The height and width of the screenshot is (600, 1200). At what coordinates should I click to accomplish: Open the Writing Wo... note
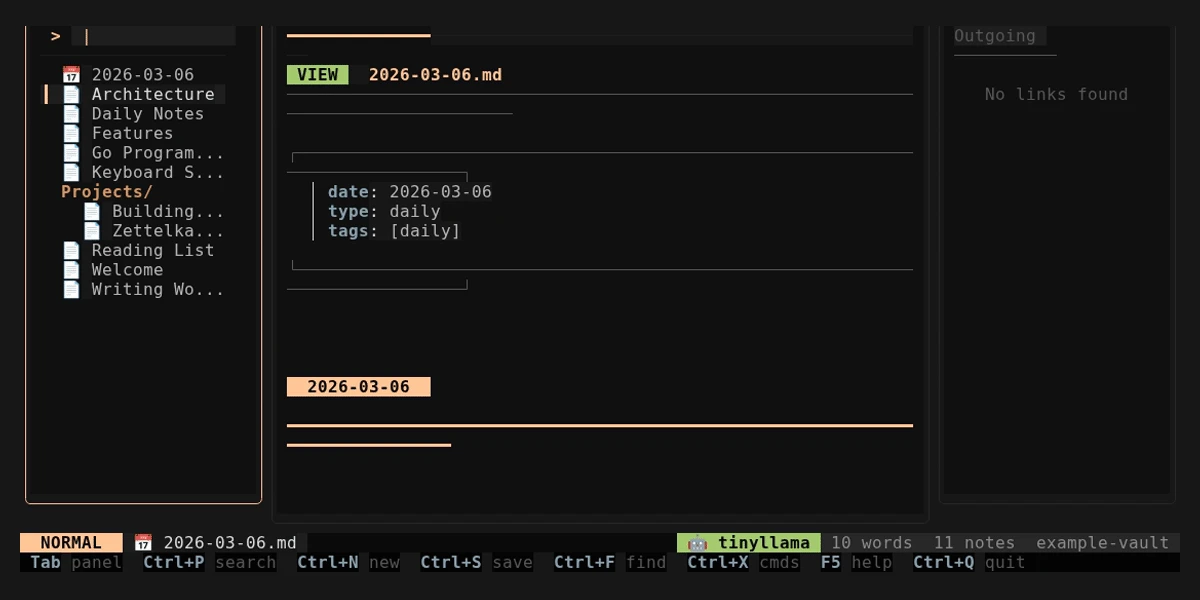(x=158, y=289)
